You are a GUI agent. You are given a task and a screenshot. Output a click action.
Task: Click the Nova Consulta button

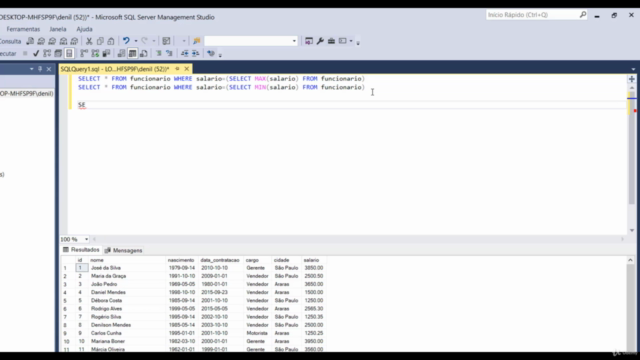coord(10,41)
